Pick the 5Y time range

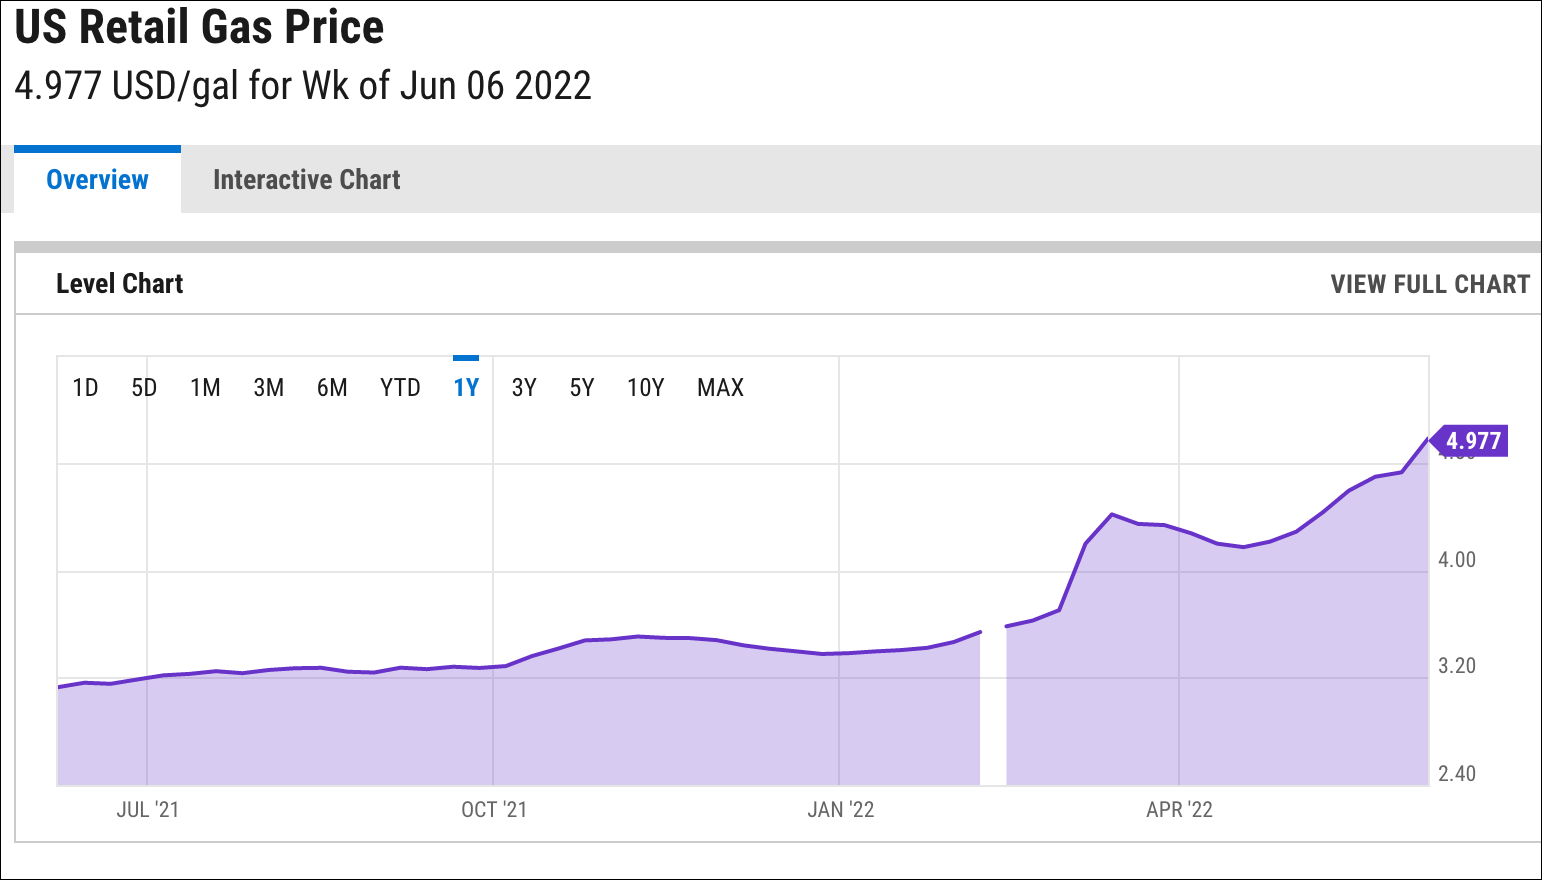(582, 388)
